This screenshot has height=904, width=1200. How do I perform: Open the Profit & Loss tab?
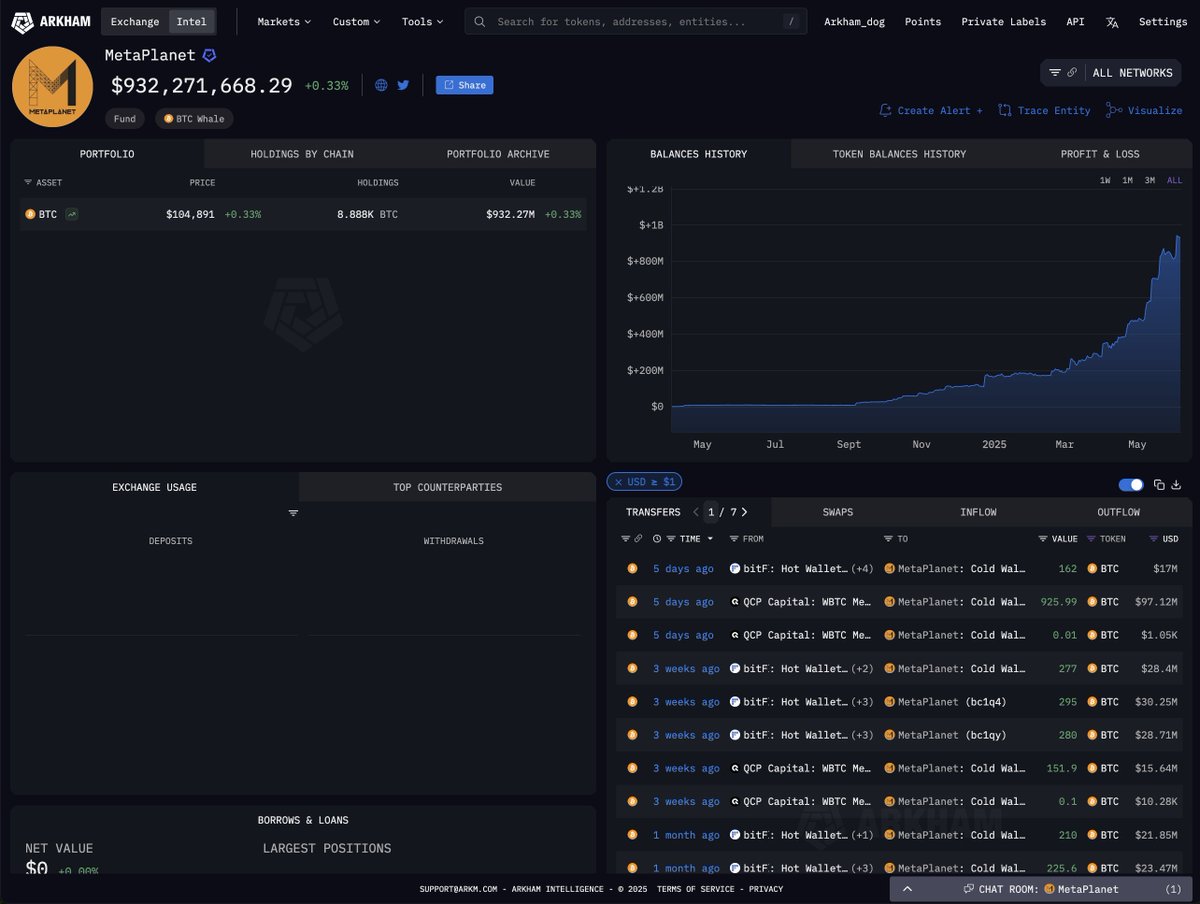(x=1100, y=154)
